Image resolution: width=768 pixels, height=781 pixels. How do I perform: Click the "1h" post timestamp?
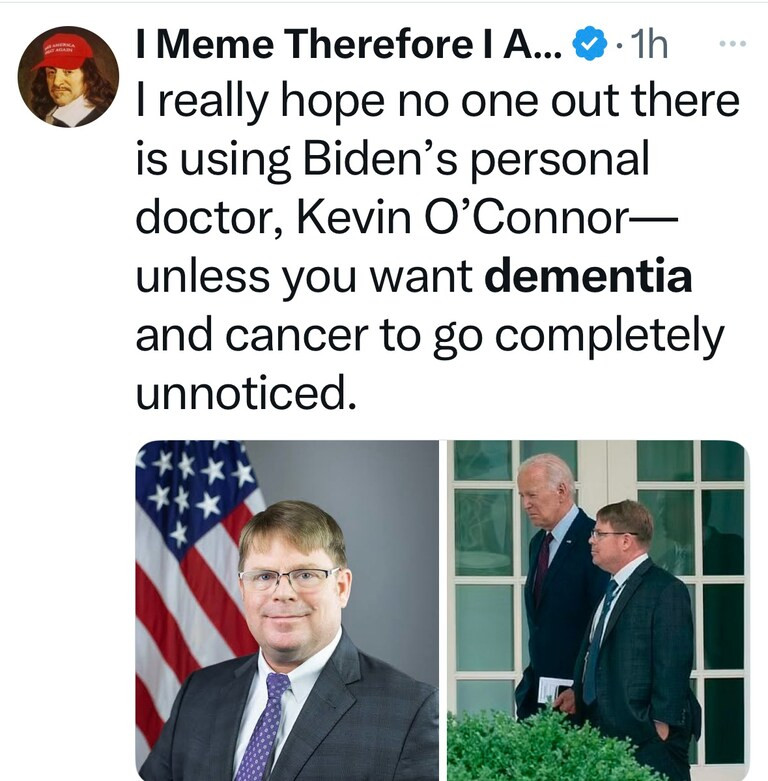click(x=648, y=44)
